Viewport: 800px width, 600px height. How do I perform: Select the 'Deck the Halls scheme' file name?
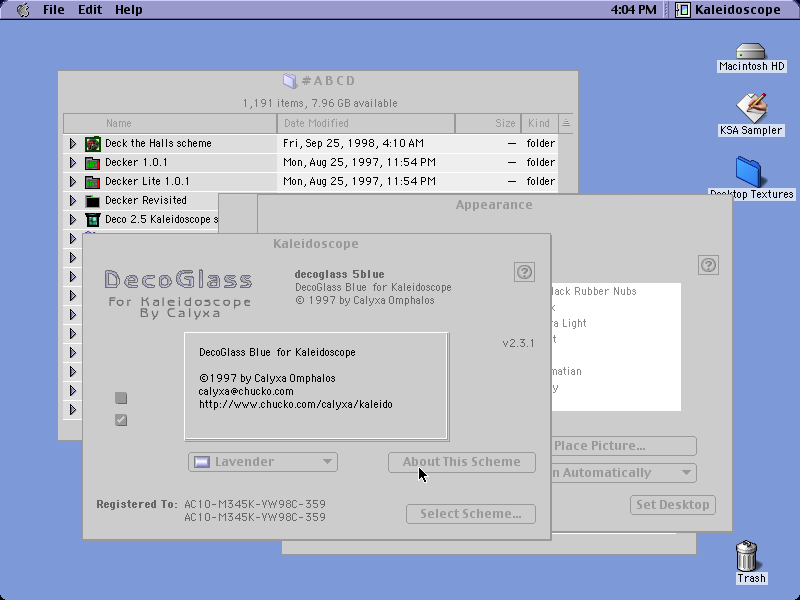coord(158,143)
